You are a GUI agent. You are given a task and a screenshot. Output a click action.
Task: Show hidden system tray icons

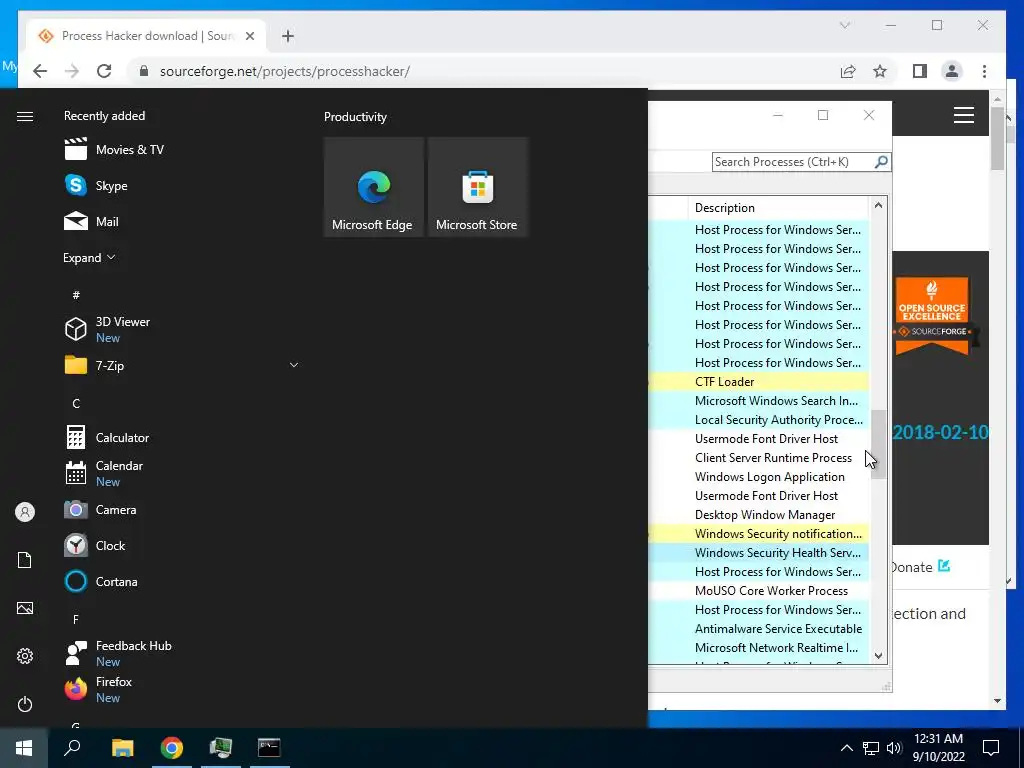[846, 748]
